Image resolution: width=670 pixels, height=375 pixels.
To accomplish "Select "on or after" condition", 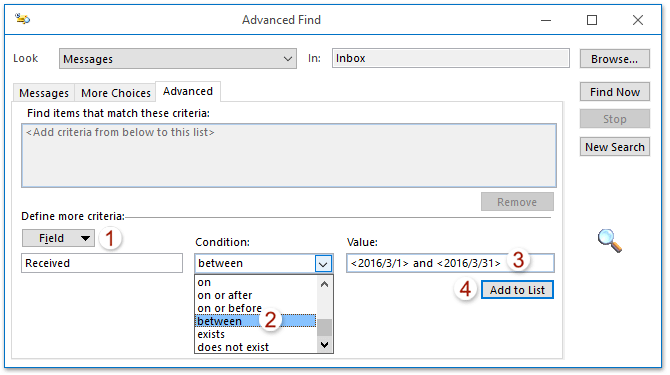I will pos(256,295).
